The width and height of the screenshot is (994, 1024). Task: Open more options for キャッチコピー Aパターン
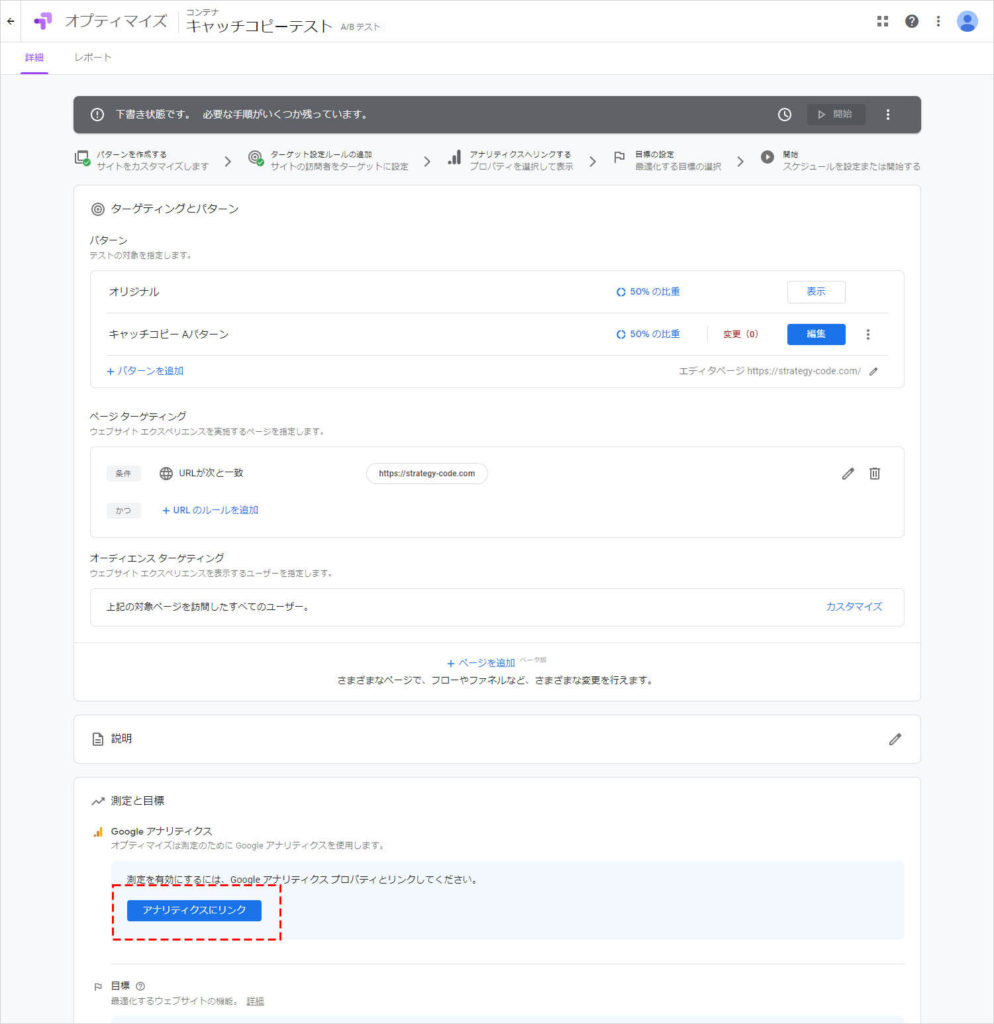(x=868, y=334)
